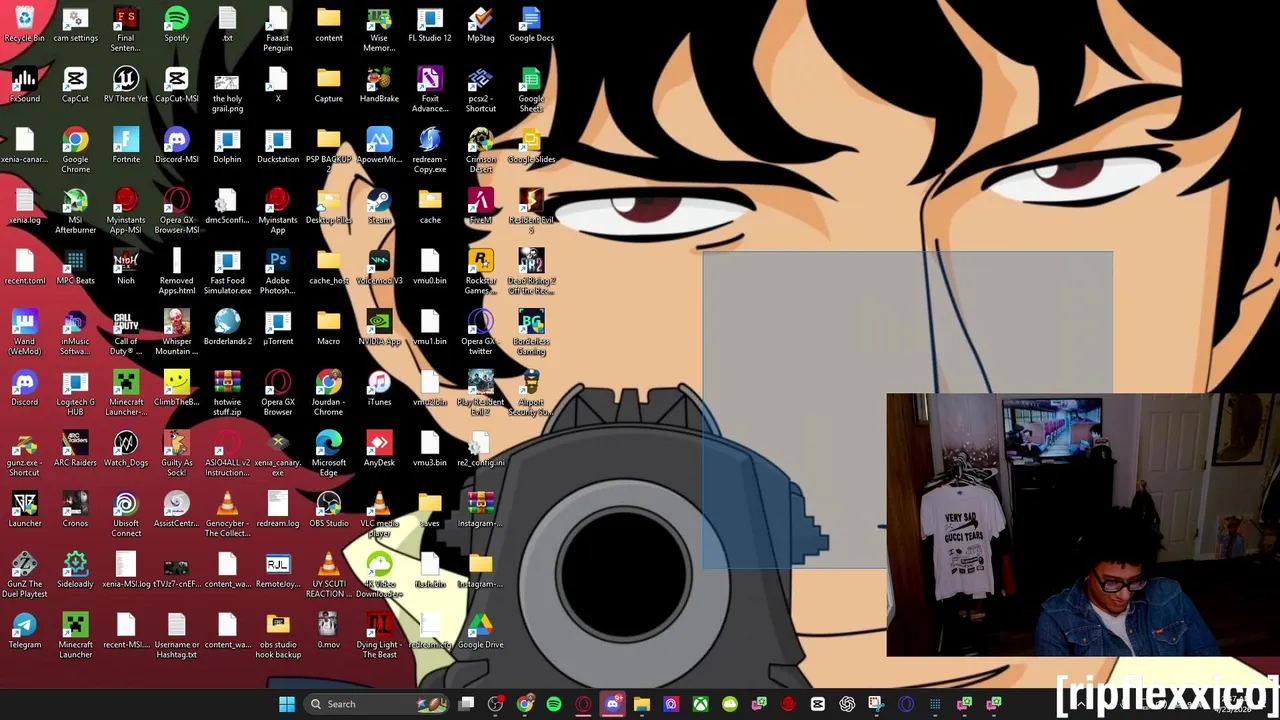Viewport: 1280px width, 720px height.
Task: Select the FL Studio 12 shortcut
Action: point(429,25)
